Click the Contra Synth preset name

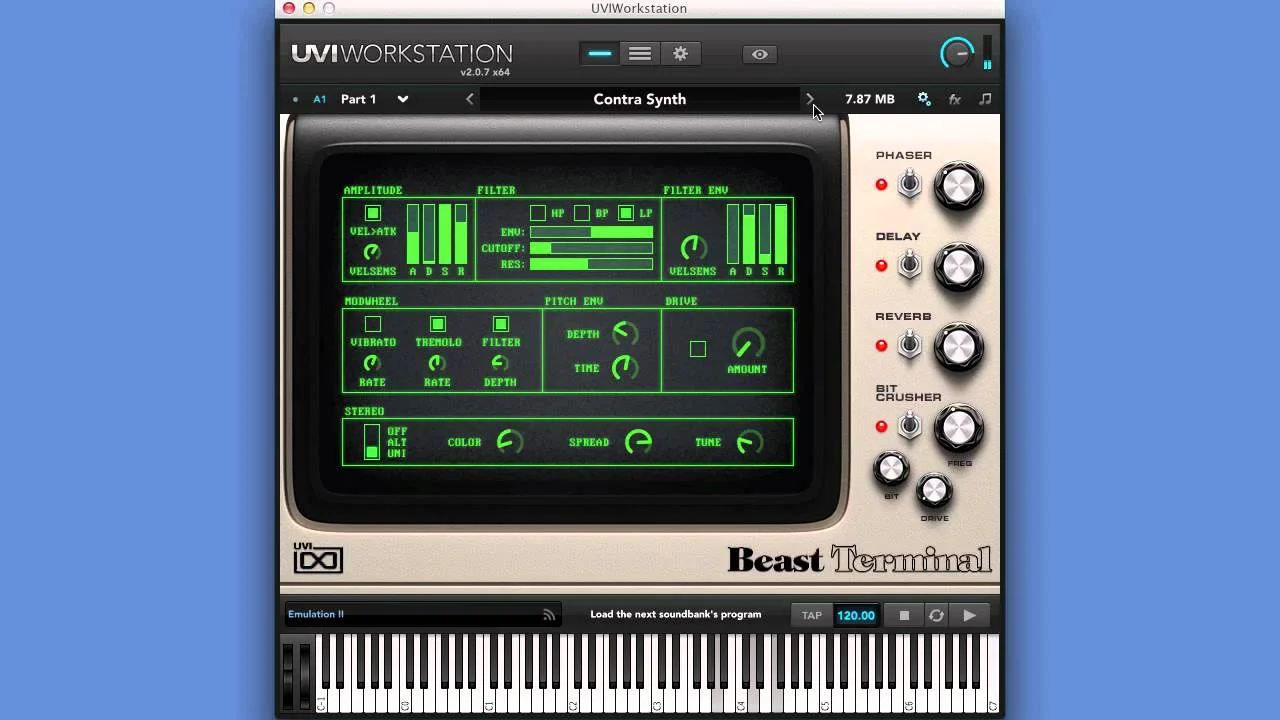click(x=640, y=99)
